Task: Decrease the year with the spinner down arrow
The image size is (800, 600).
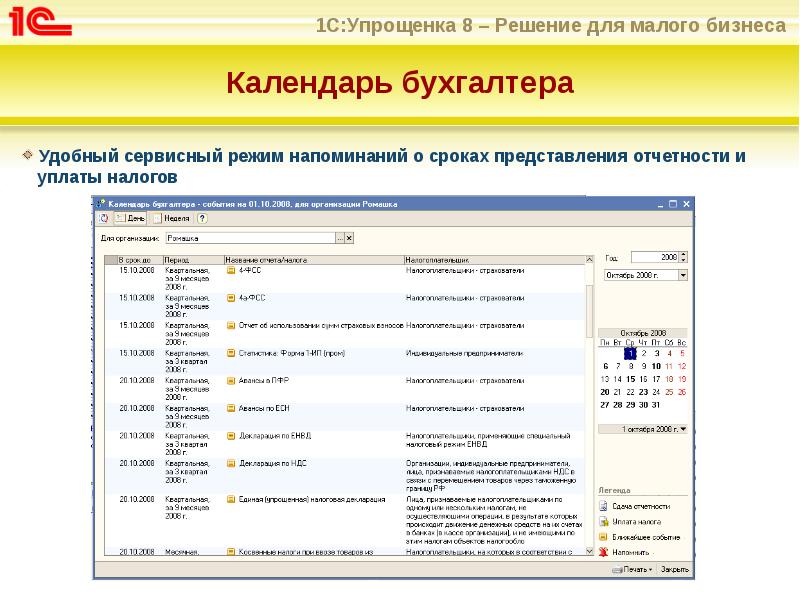Action: coord(684,260)
